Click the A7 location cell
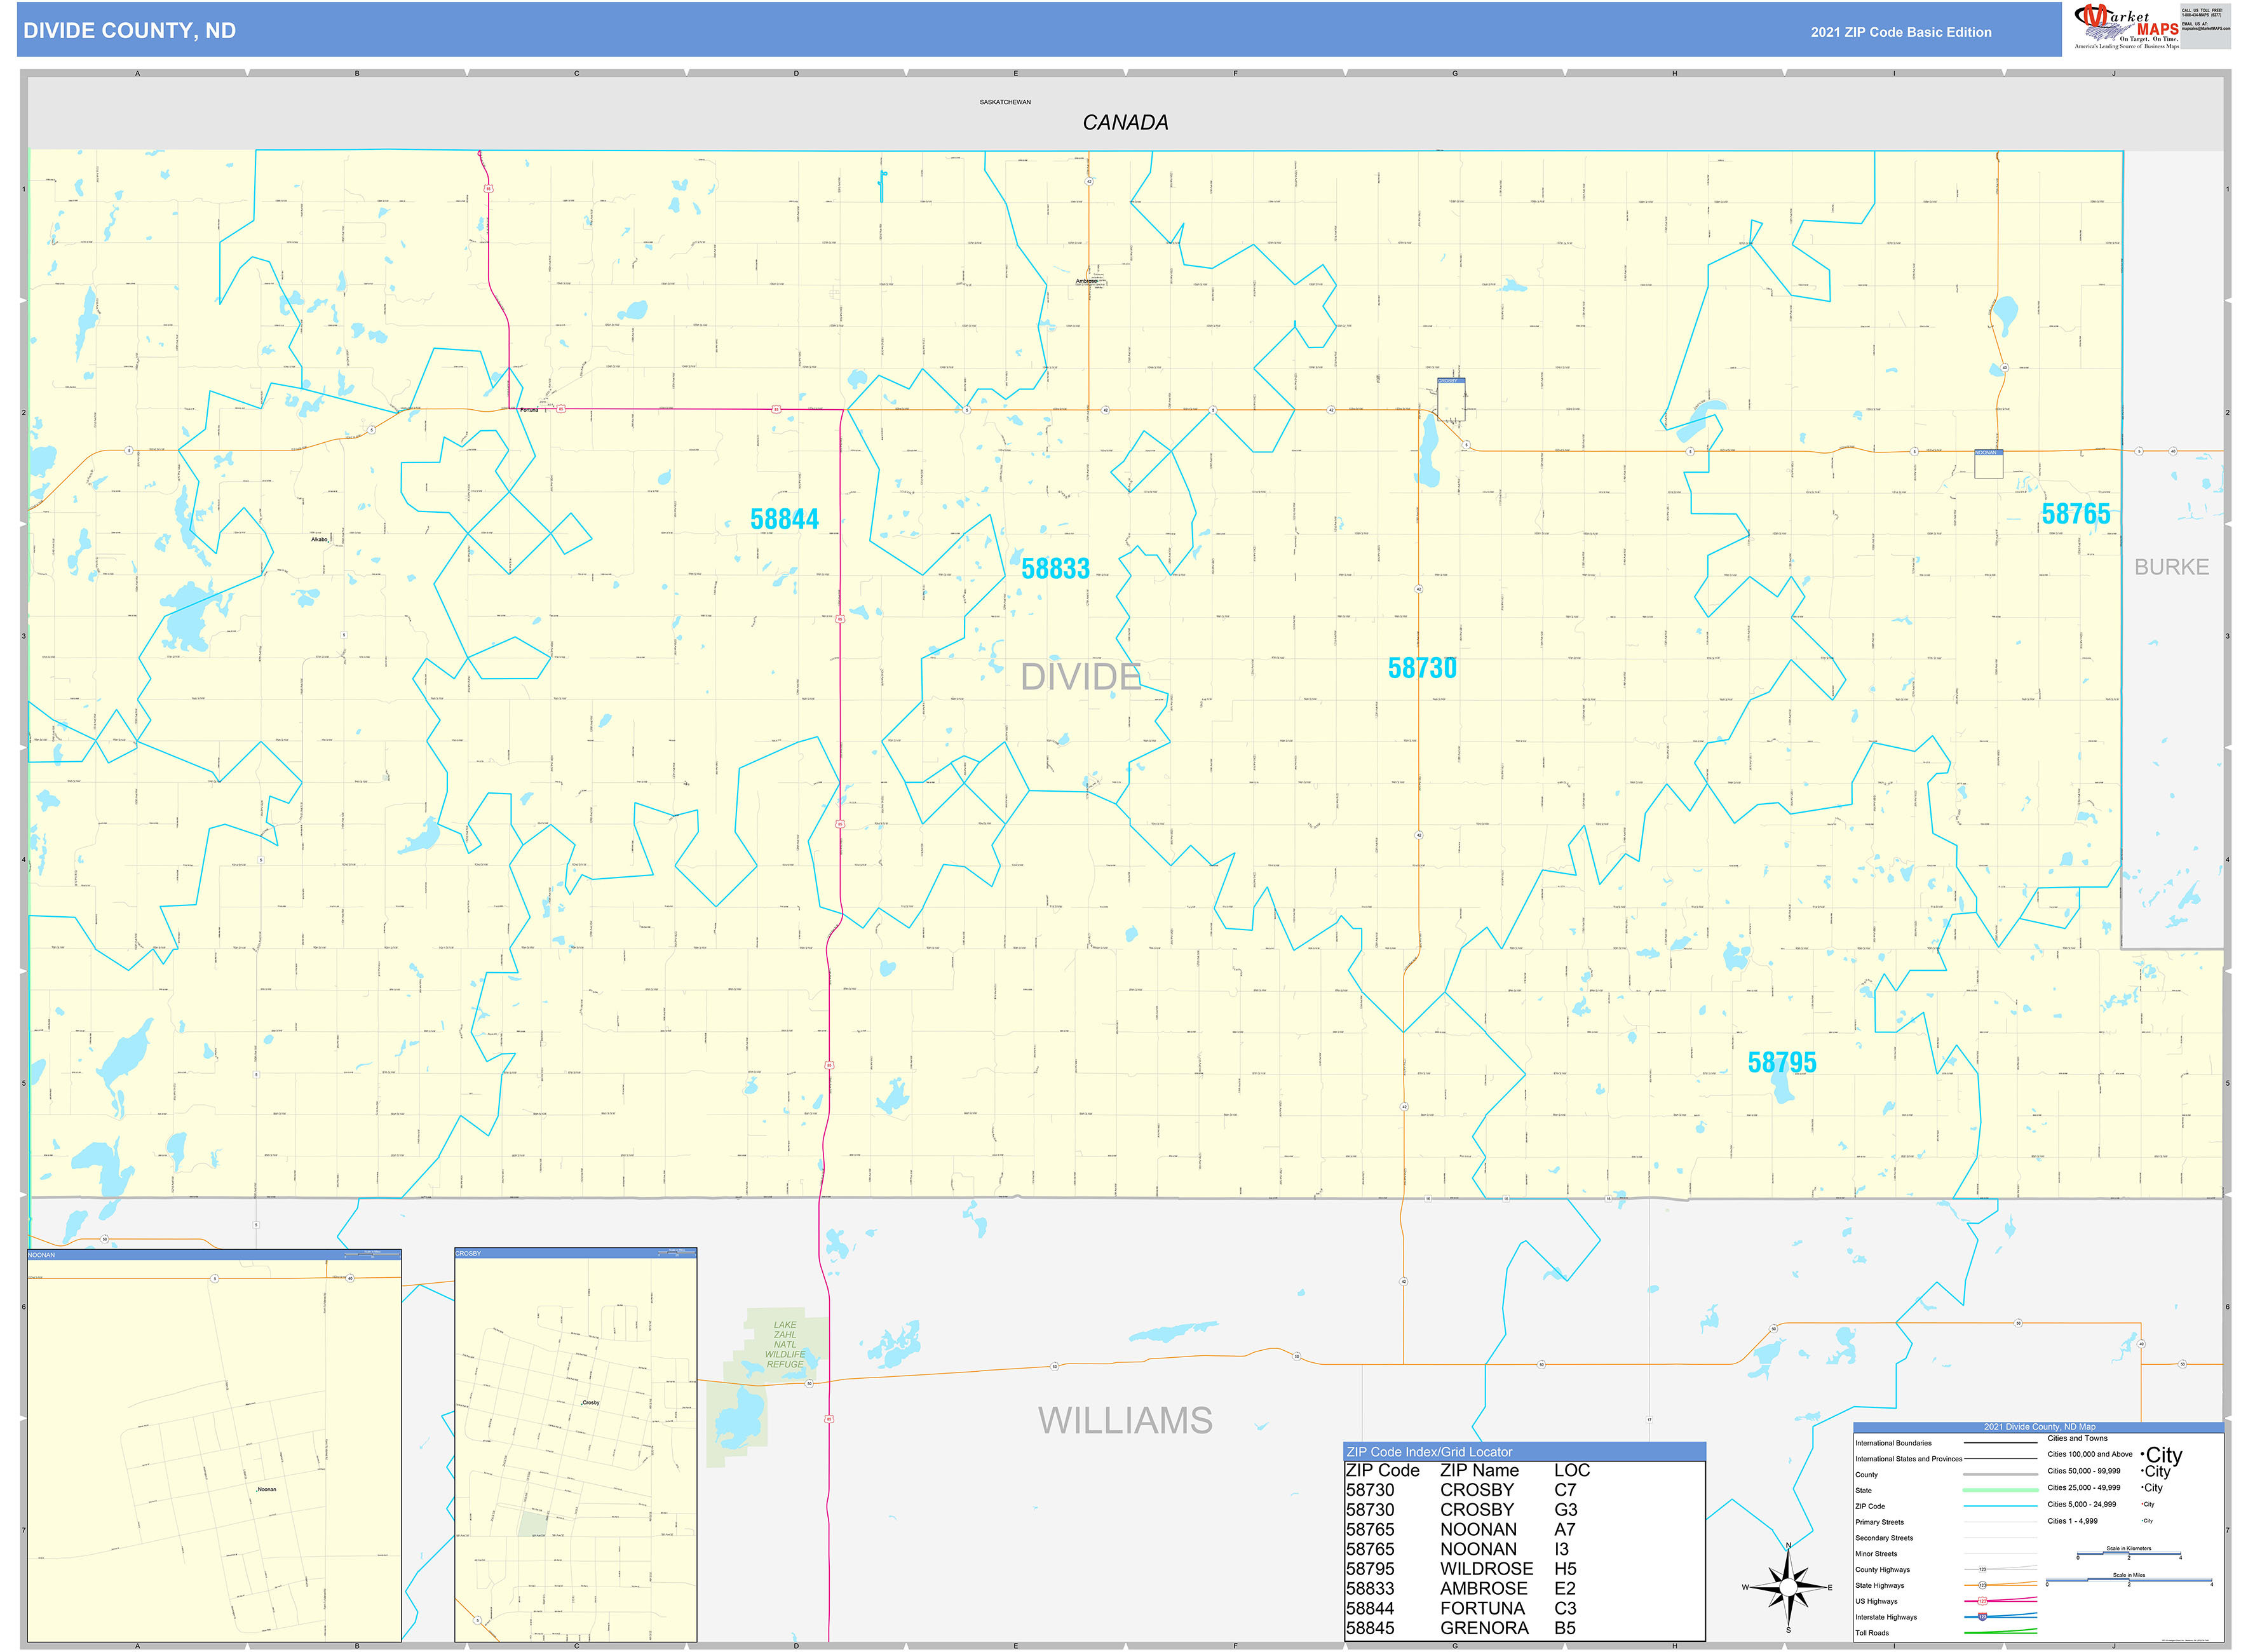The width and height of the screenshot is (2248, 1652). (x=1565, y=1530)
